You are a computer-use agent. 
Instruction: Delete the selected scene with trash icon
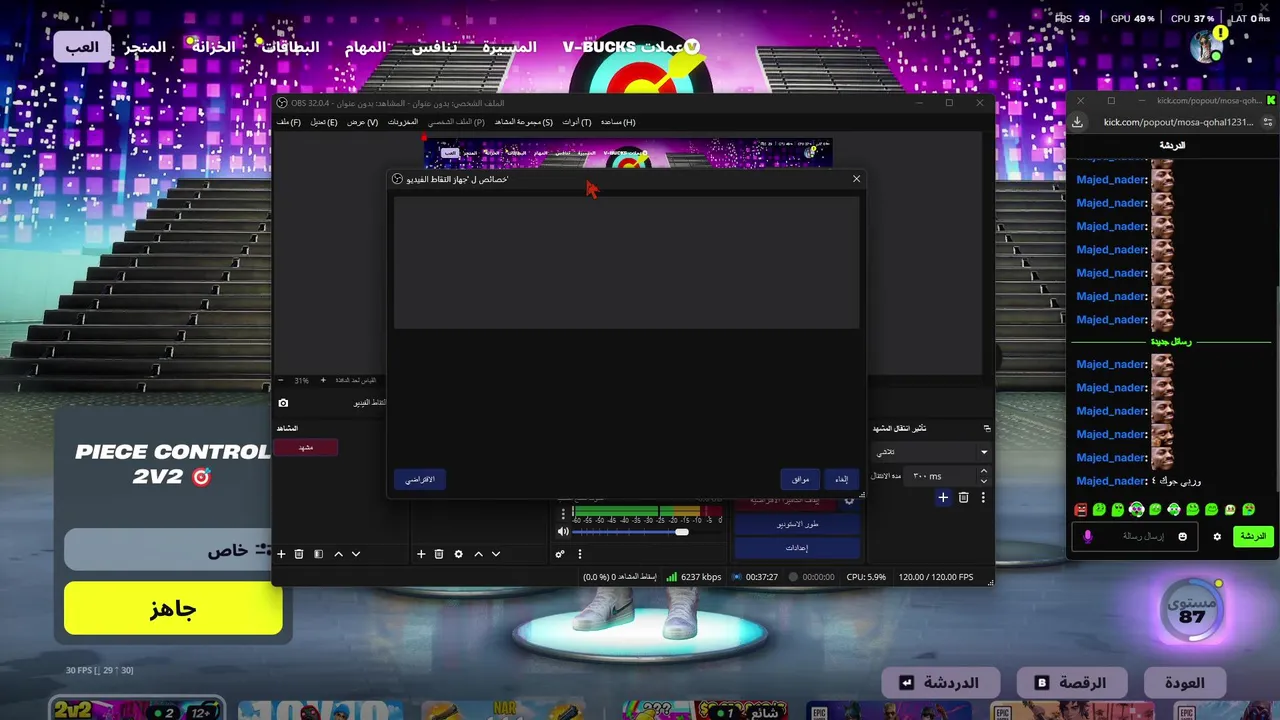tap(298, 554)
